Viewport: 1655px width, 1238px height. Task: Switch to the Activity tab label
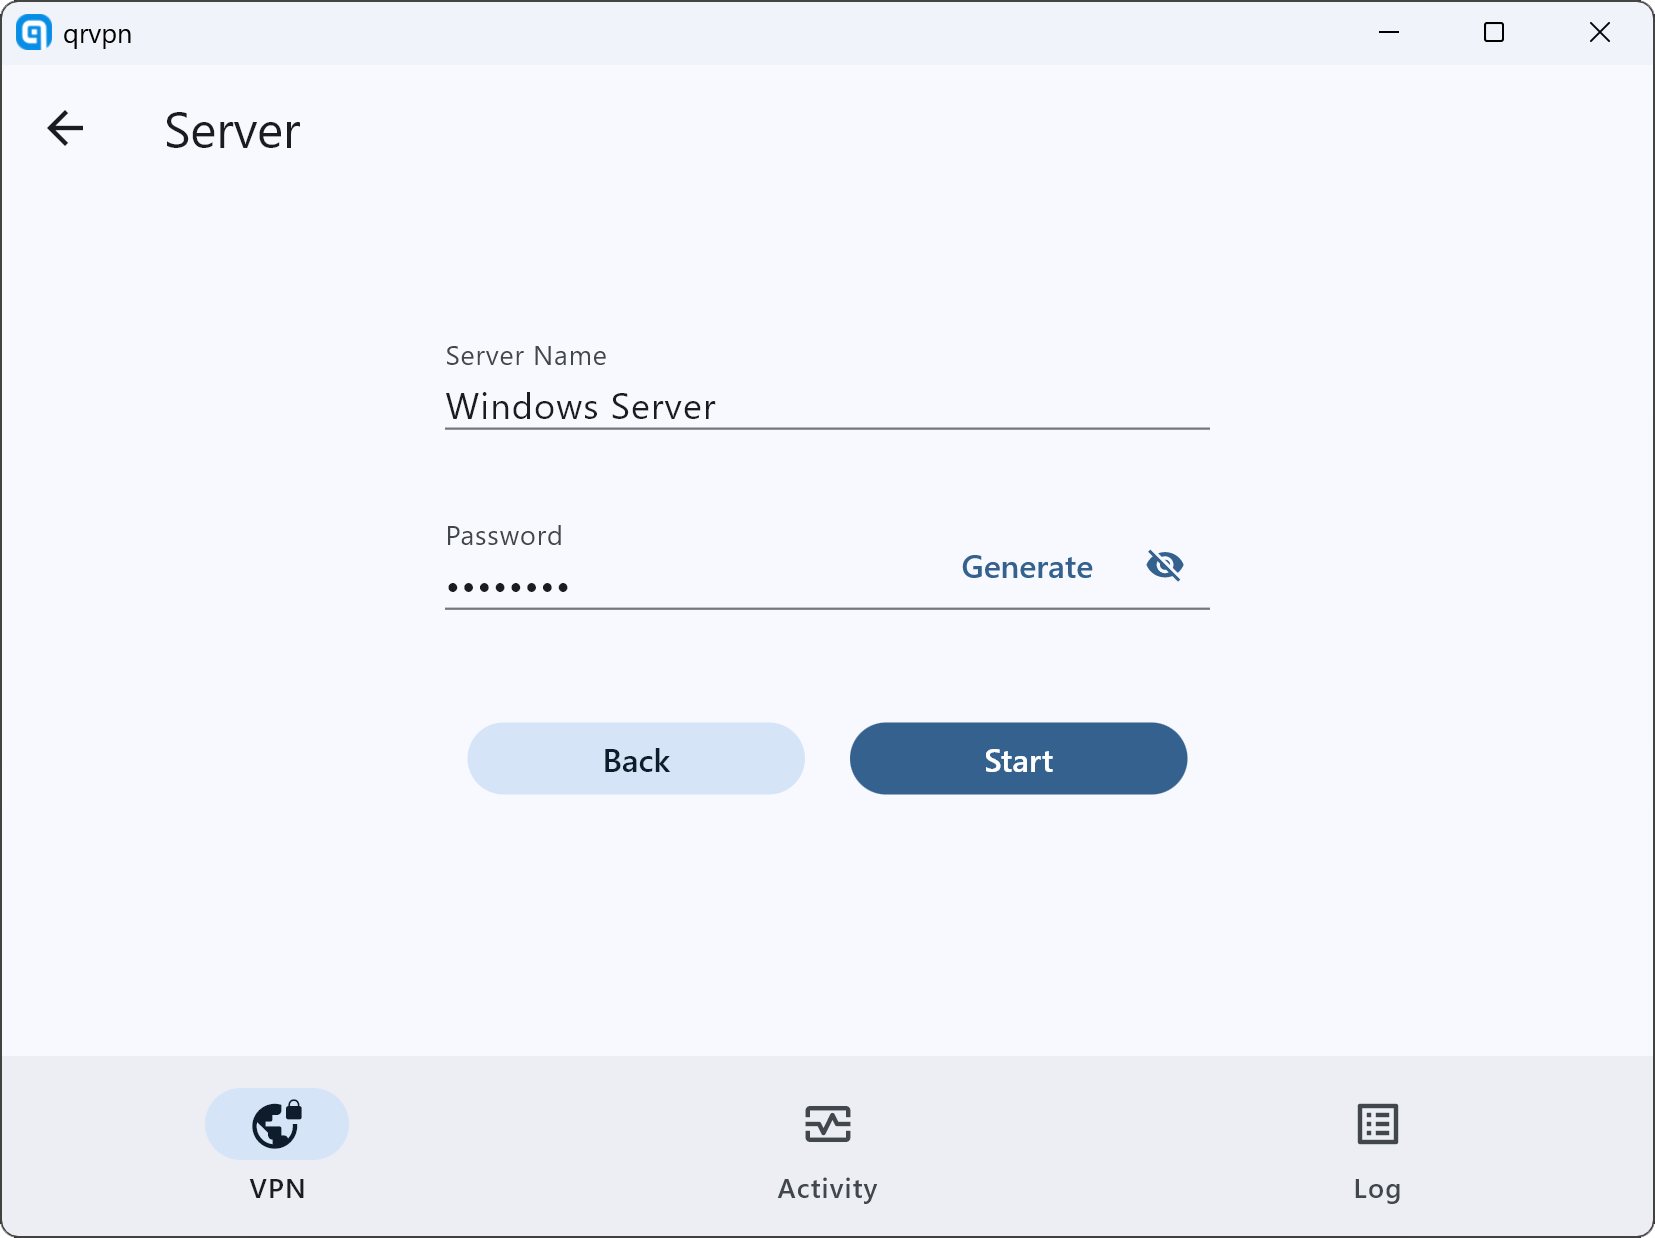(x=827, y=1188)
